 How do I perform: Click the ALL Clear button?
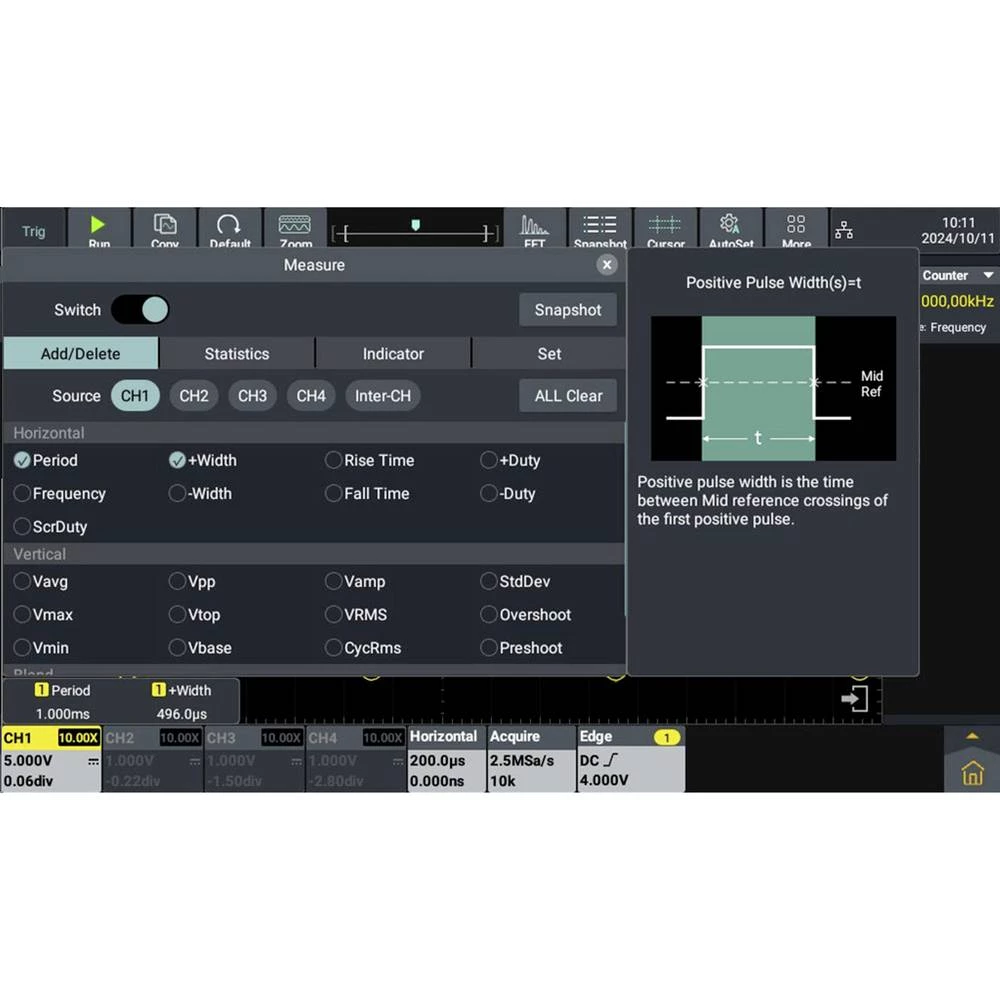tap(568, 396)
